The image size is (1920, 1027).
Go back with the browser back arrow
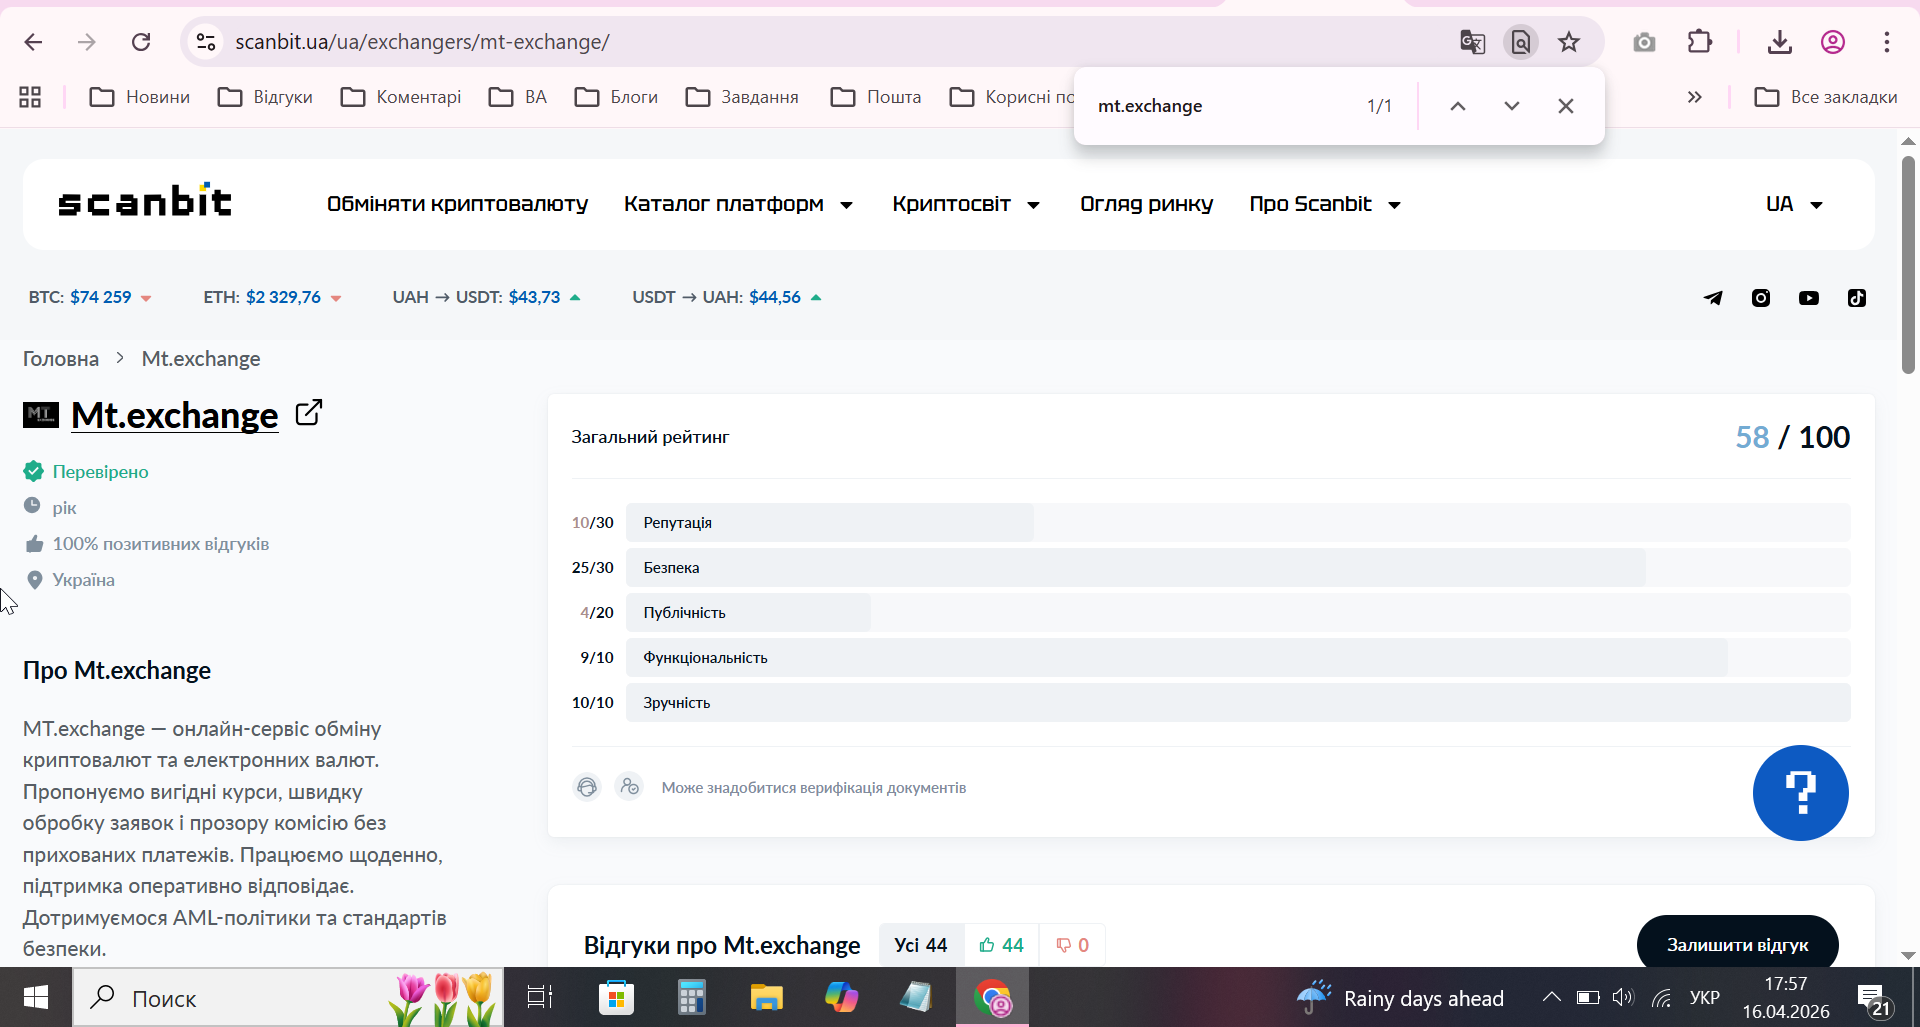(33, 42)
